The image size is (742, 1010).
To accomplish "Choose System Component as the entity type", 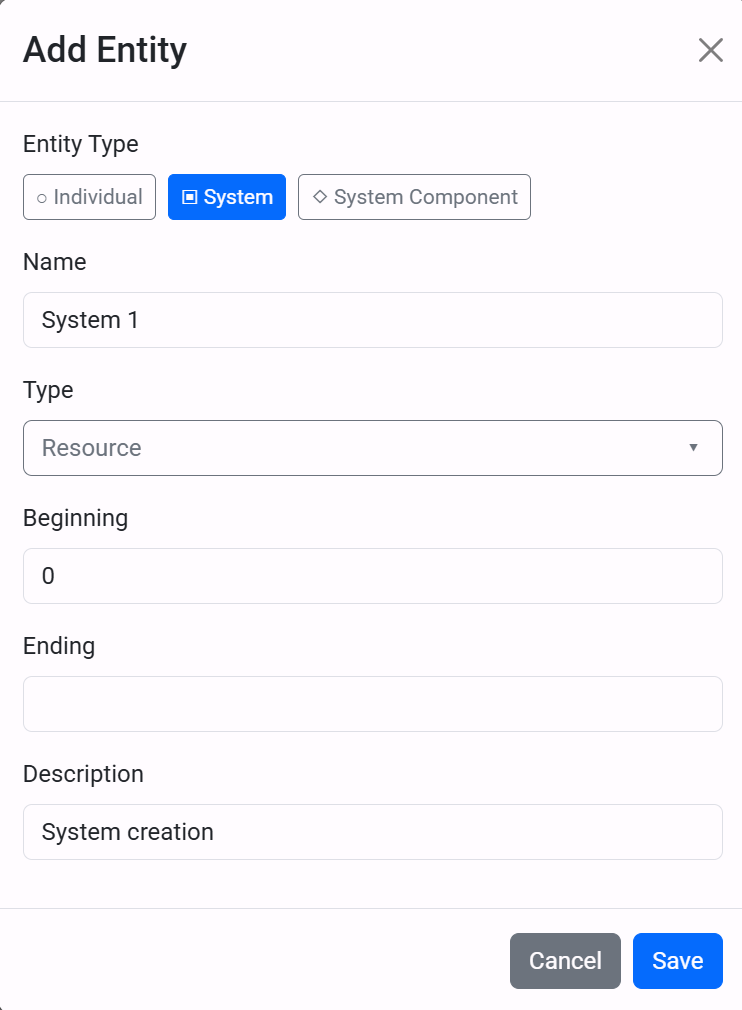I will [x=414, y=197].
